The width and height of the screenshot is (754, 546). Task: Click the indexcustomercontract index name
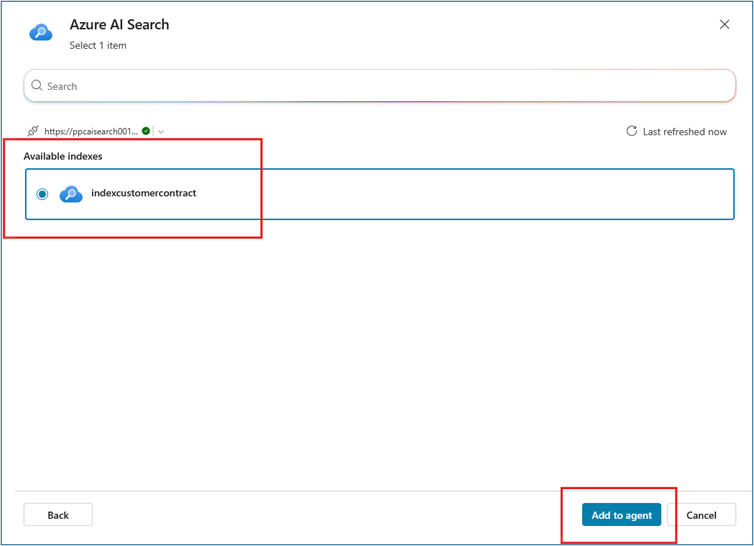tap(144, 193)
